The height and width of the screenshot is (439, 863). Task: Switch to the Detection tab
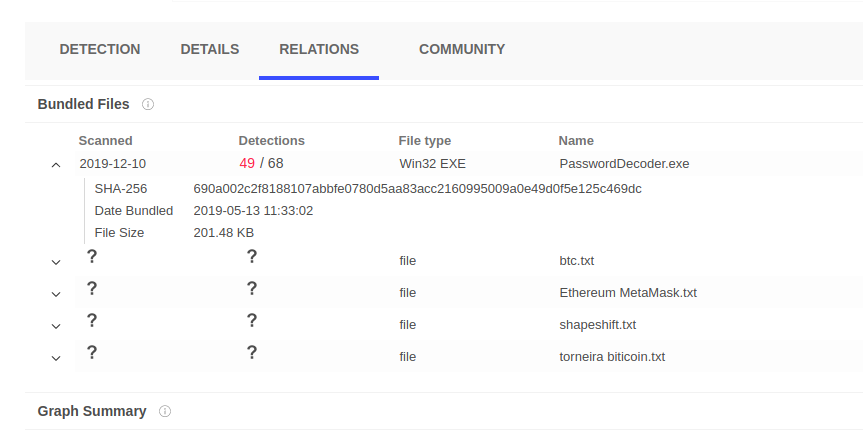(100, 49)
